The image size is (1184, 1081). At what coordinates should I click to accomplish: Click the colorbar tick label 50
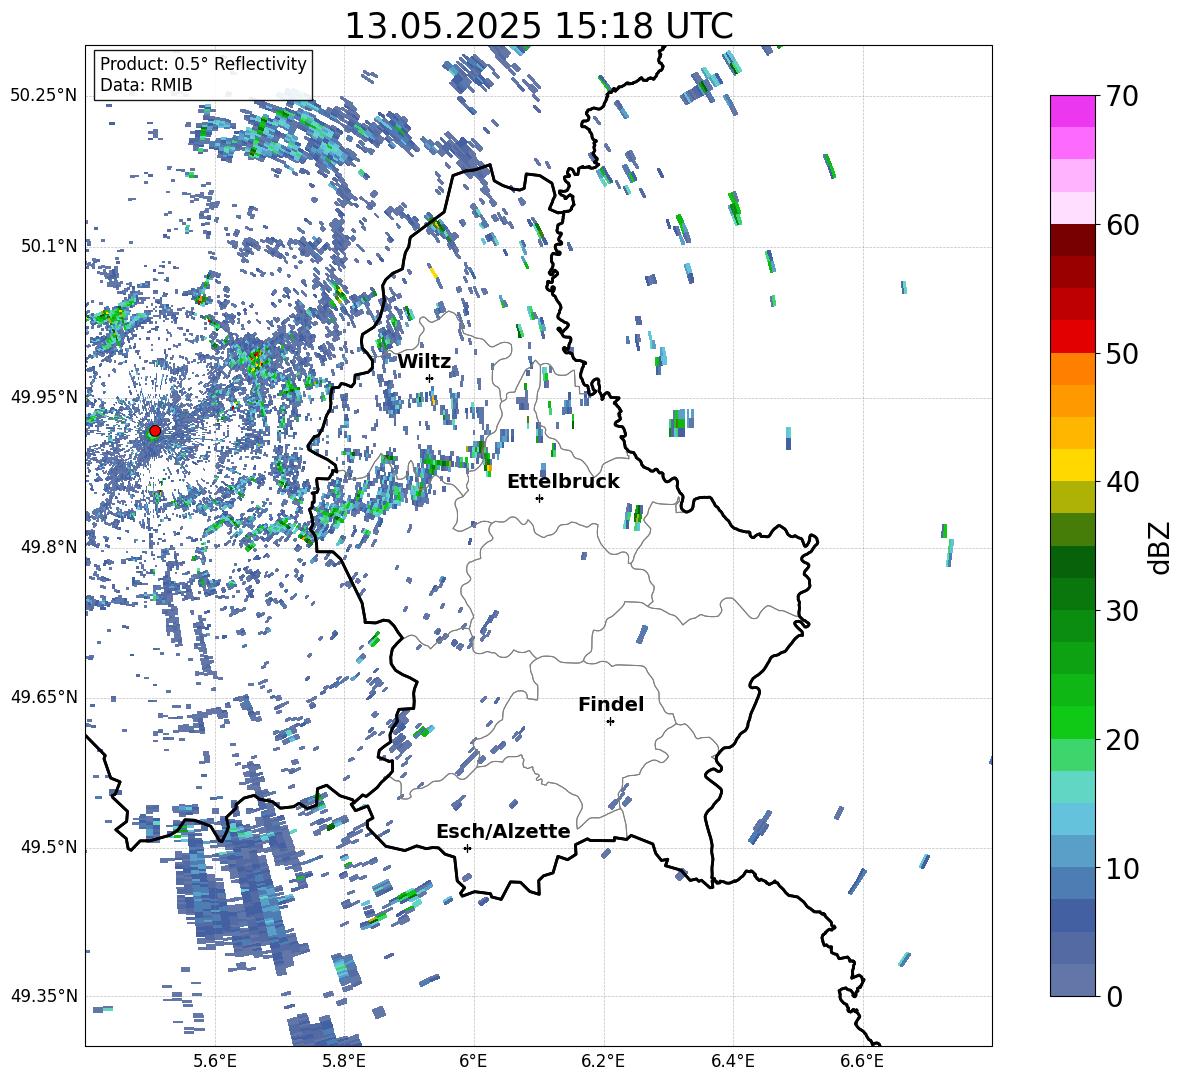pyautogui.click(x=1122, y=354)
